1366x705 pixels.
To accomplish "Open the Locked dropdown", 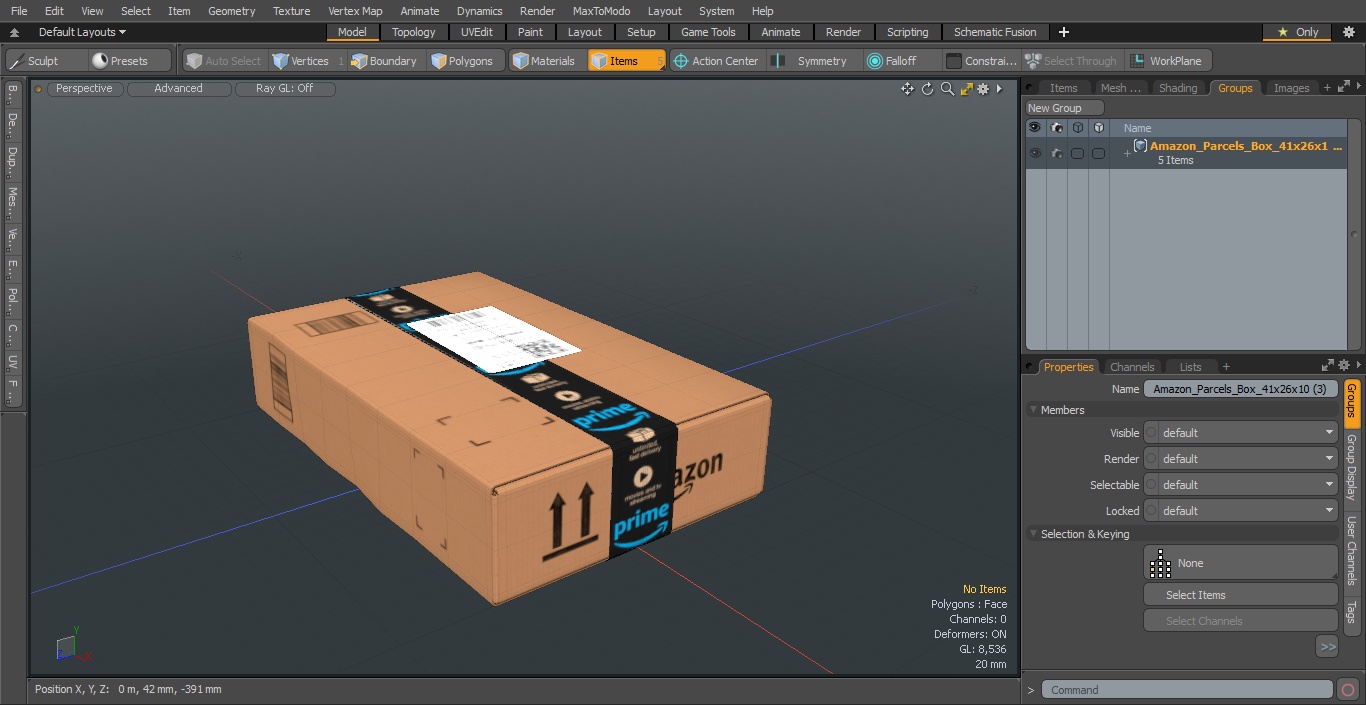I will click(x=1248, y=511).
